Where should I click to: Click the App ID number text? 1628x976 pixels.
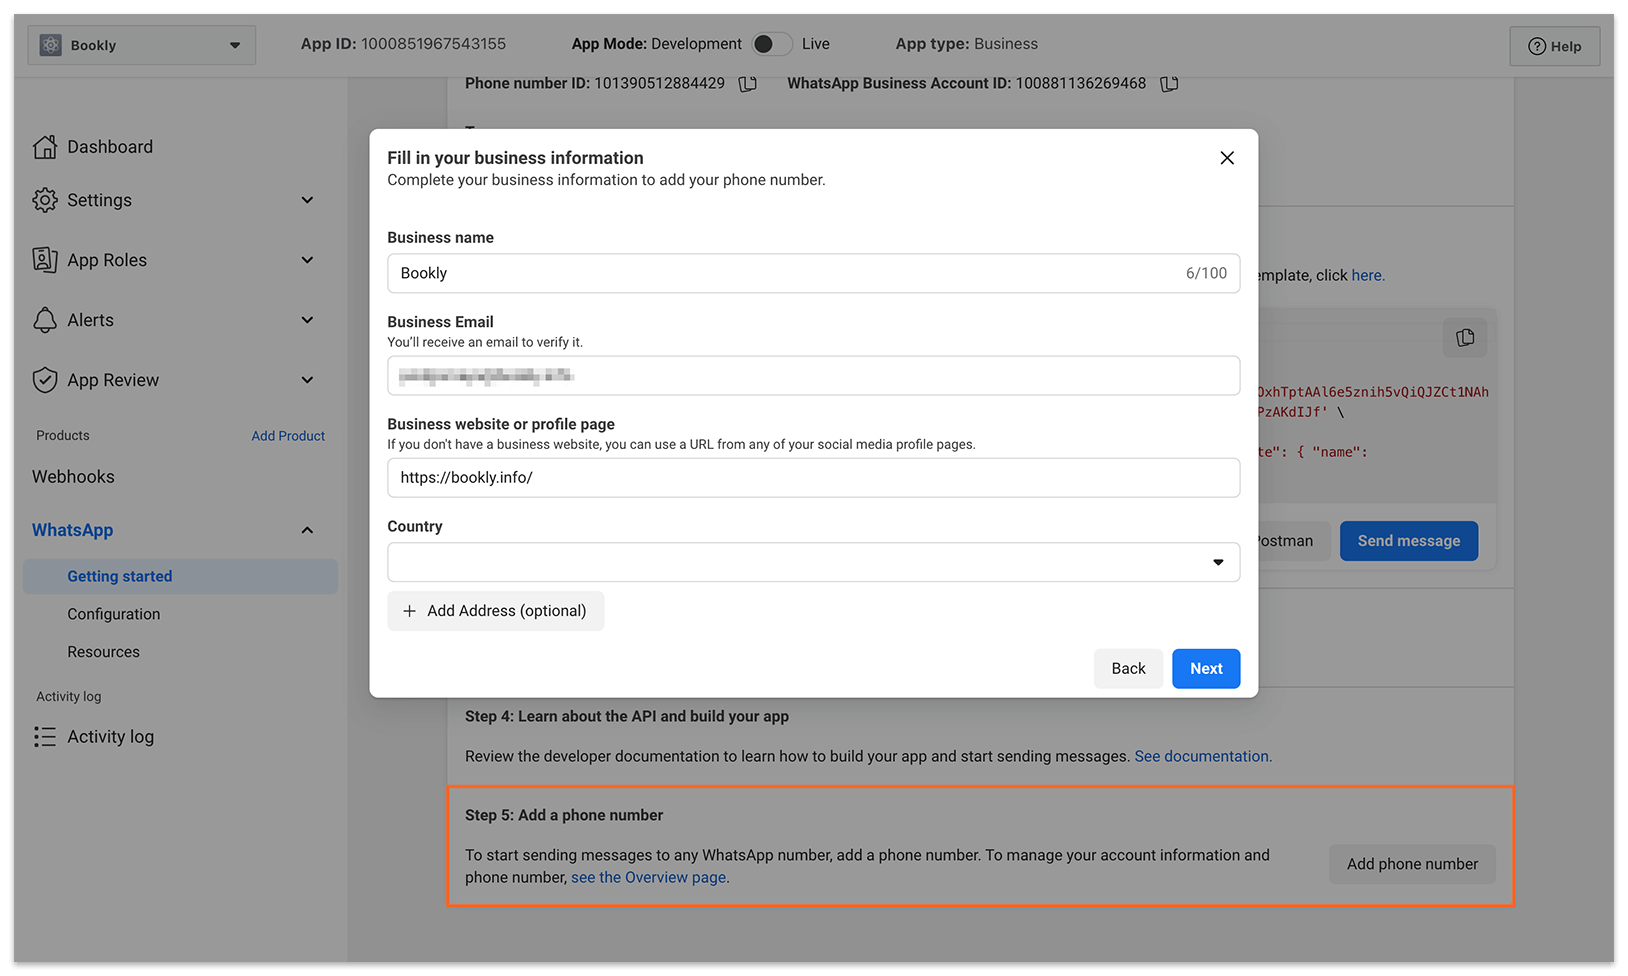pyautogui.click(x=433, y=44)
